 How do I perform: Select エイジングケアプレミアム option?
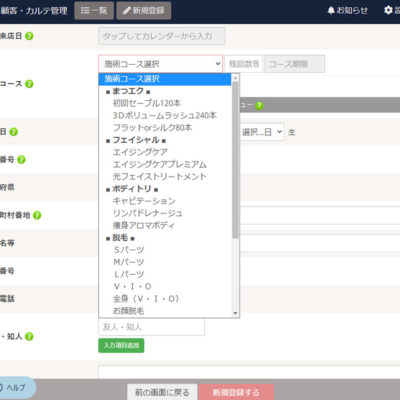coord(160,164)
